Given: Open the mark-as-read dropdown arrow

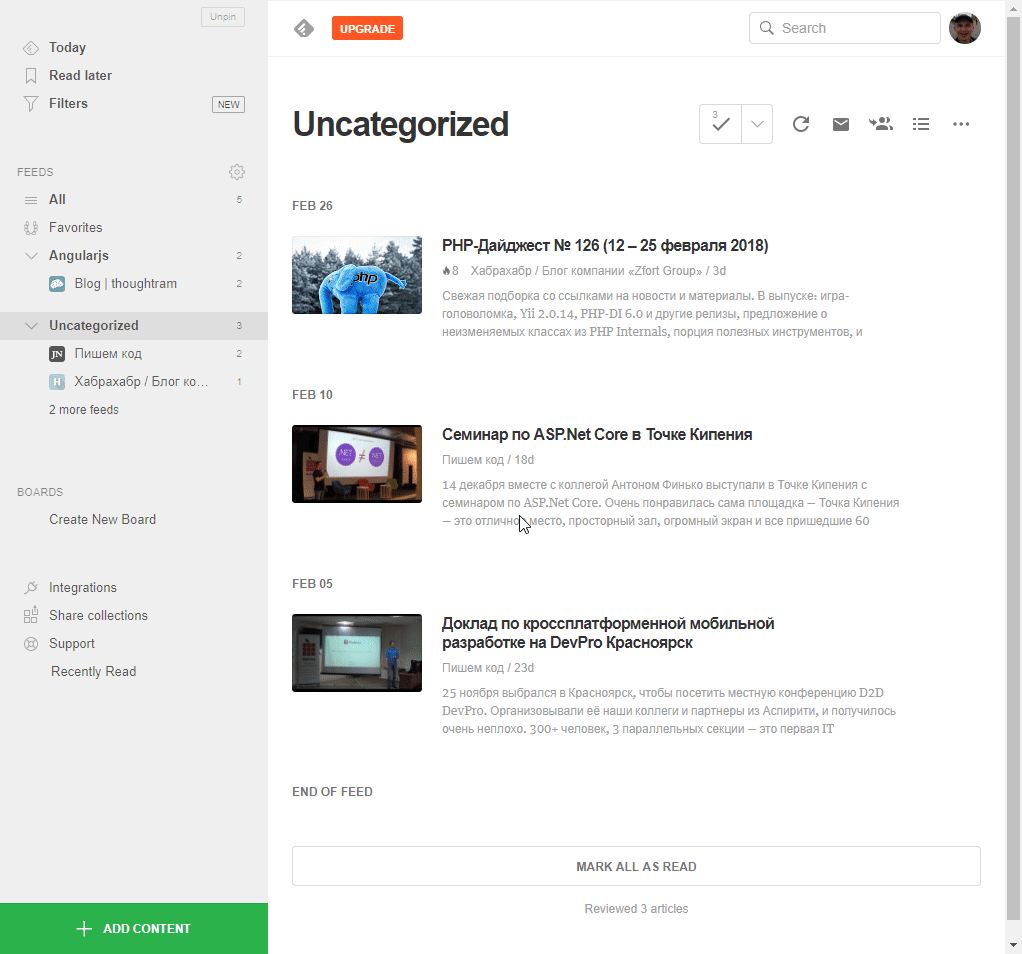Looking at the screenshot, I should click(x=757, y=124).
